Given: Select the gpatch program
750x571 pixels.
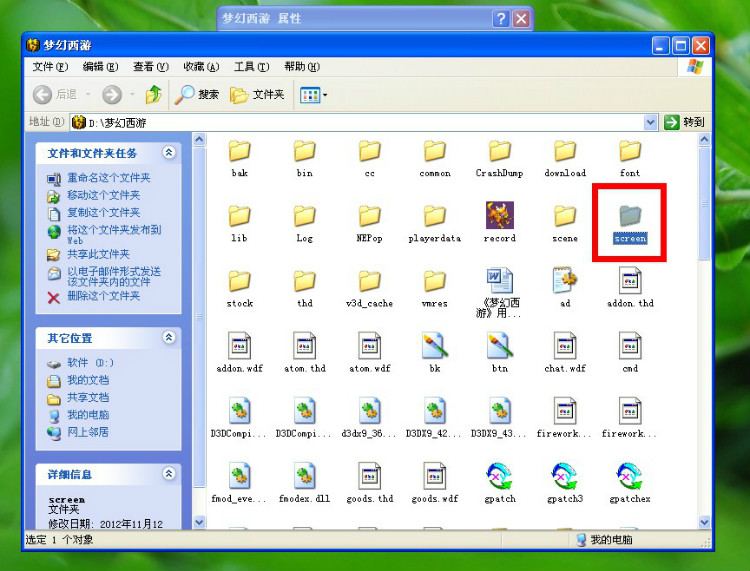Looking at the screenshot, I should 499,482.
